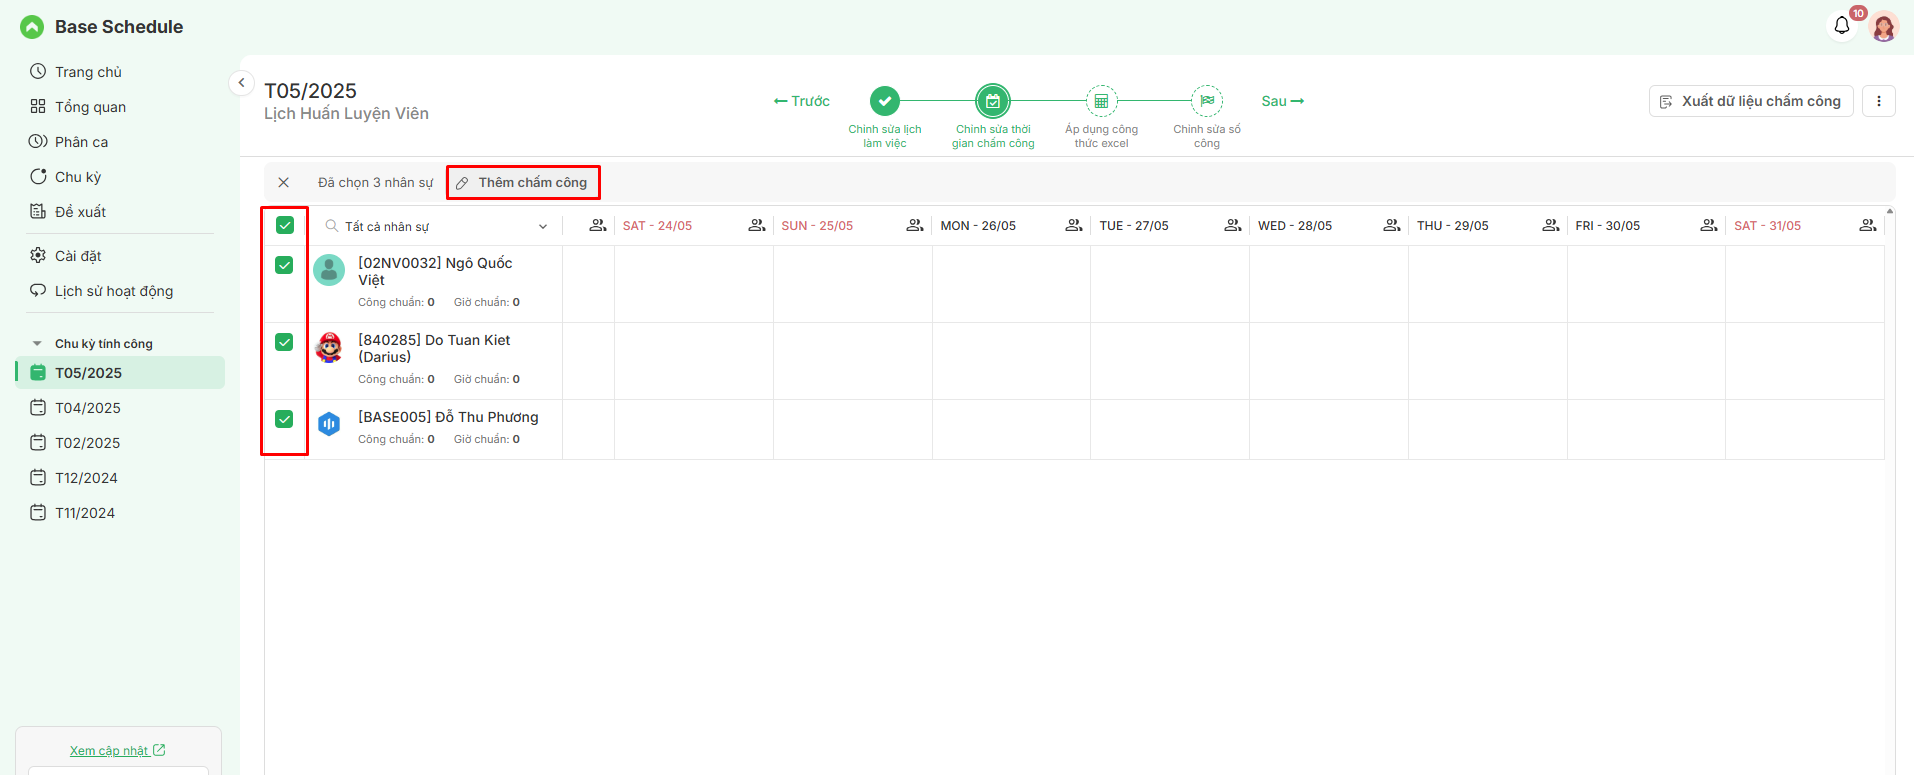This screenshot has height=775, width=1914.
Task: Click the 'Áp dụng công thức excel' step icon
Action: pos(1101,101)
